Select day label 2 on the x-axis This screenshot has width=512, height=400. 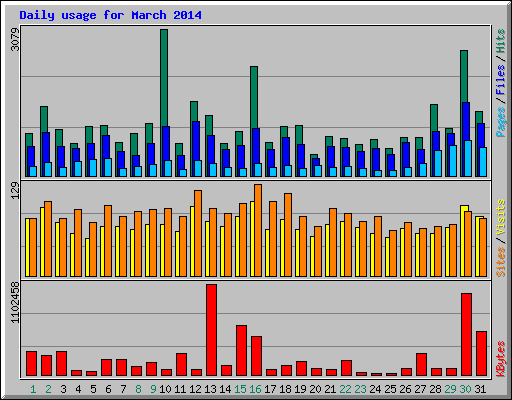tap(48, 389)
